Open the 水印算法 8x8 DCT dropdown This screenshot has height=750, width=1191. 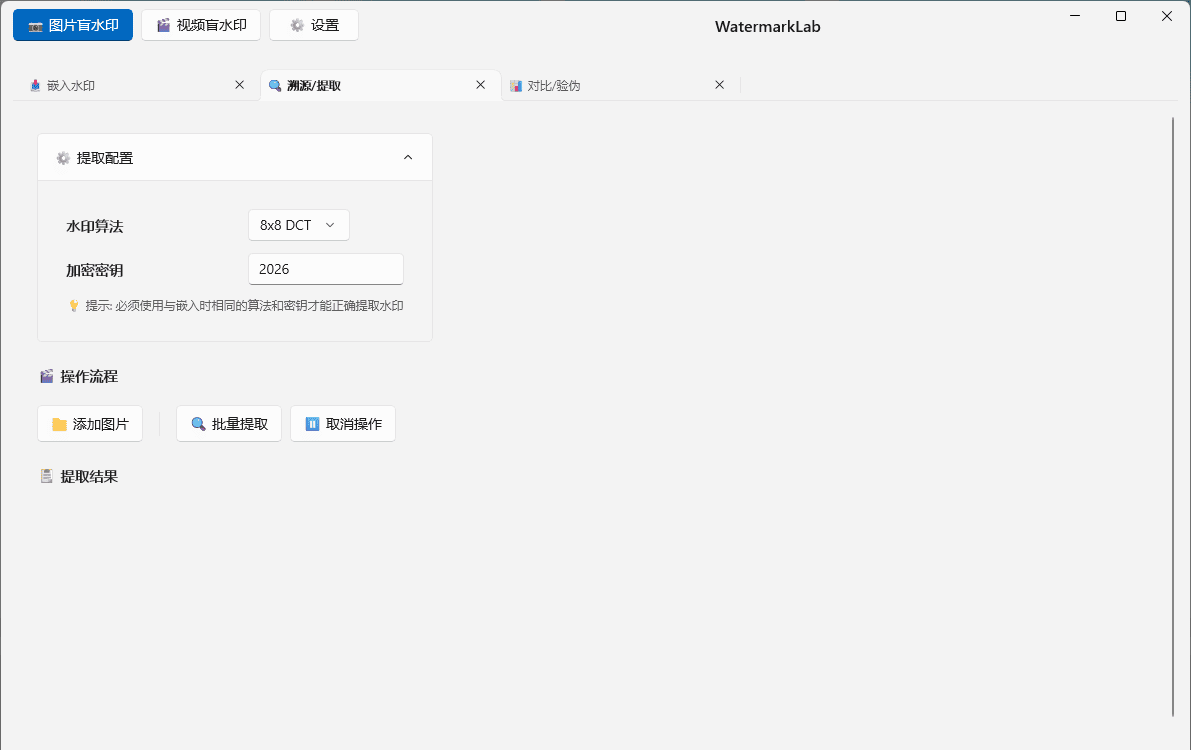tap(298, 225)
